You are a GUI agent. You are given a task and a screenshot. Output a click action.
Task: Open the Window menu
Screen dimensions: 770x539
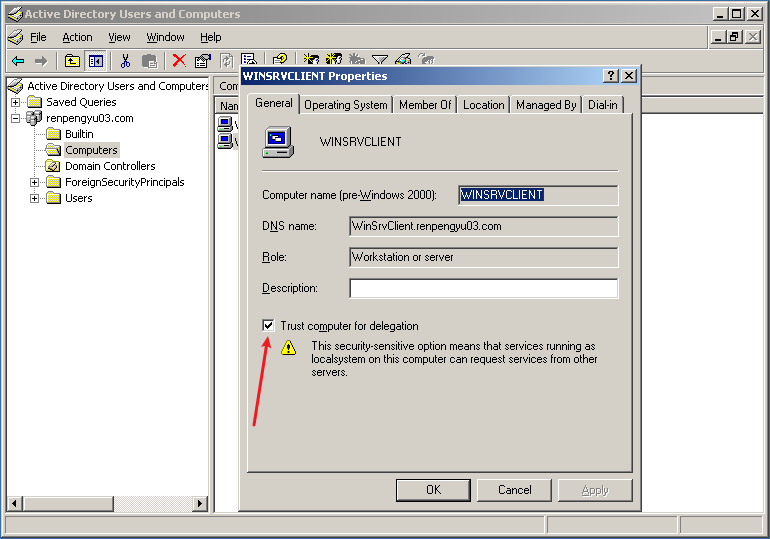[165, 37]
